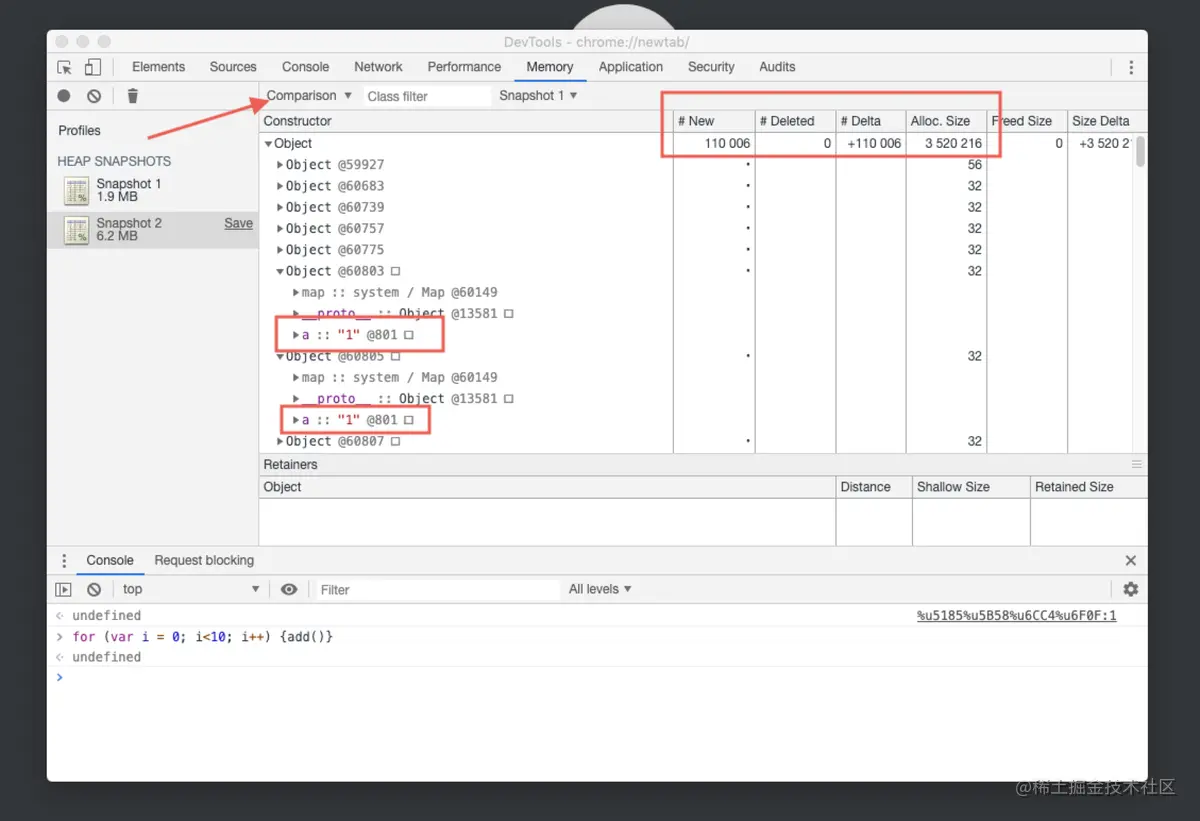Select the Snapshot 1 1.9 MB entry
The height and width of the screenshot is (821, 1200).
coord(152,190)
